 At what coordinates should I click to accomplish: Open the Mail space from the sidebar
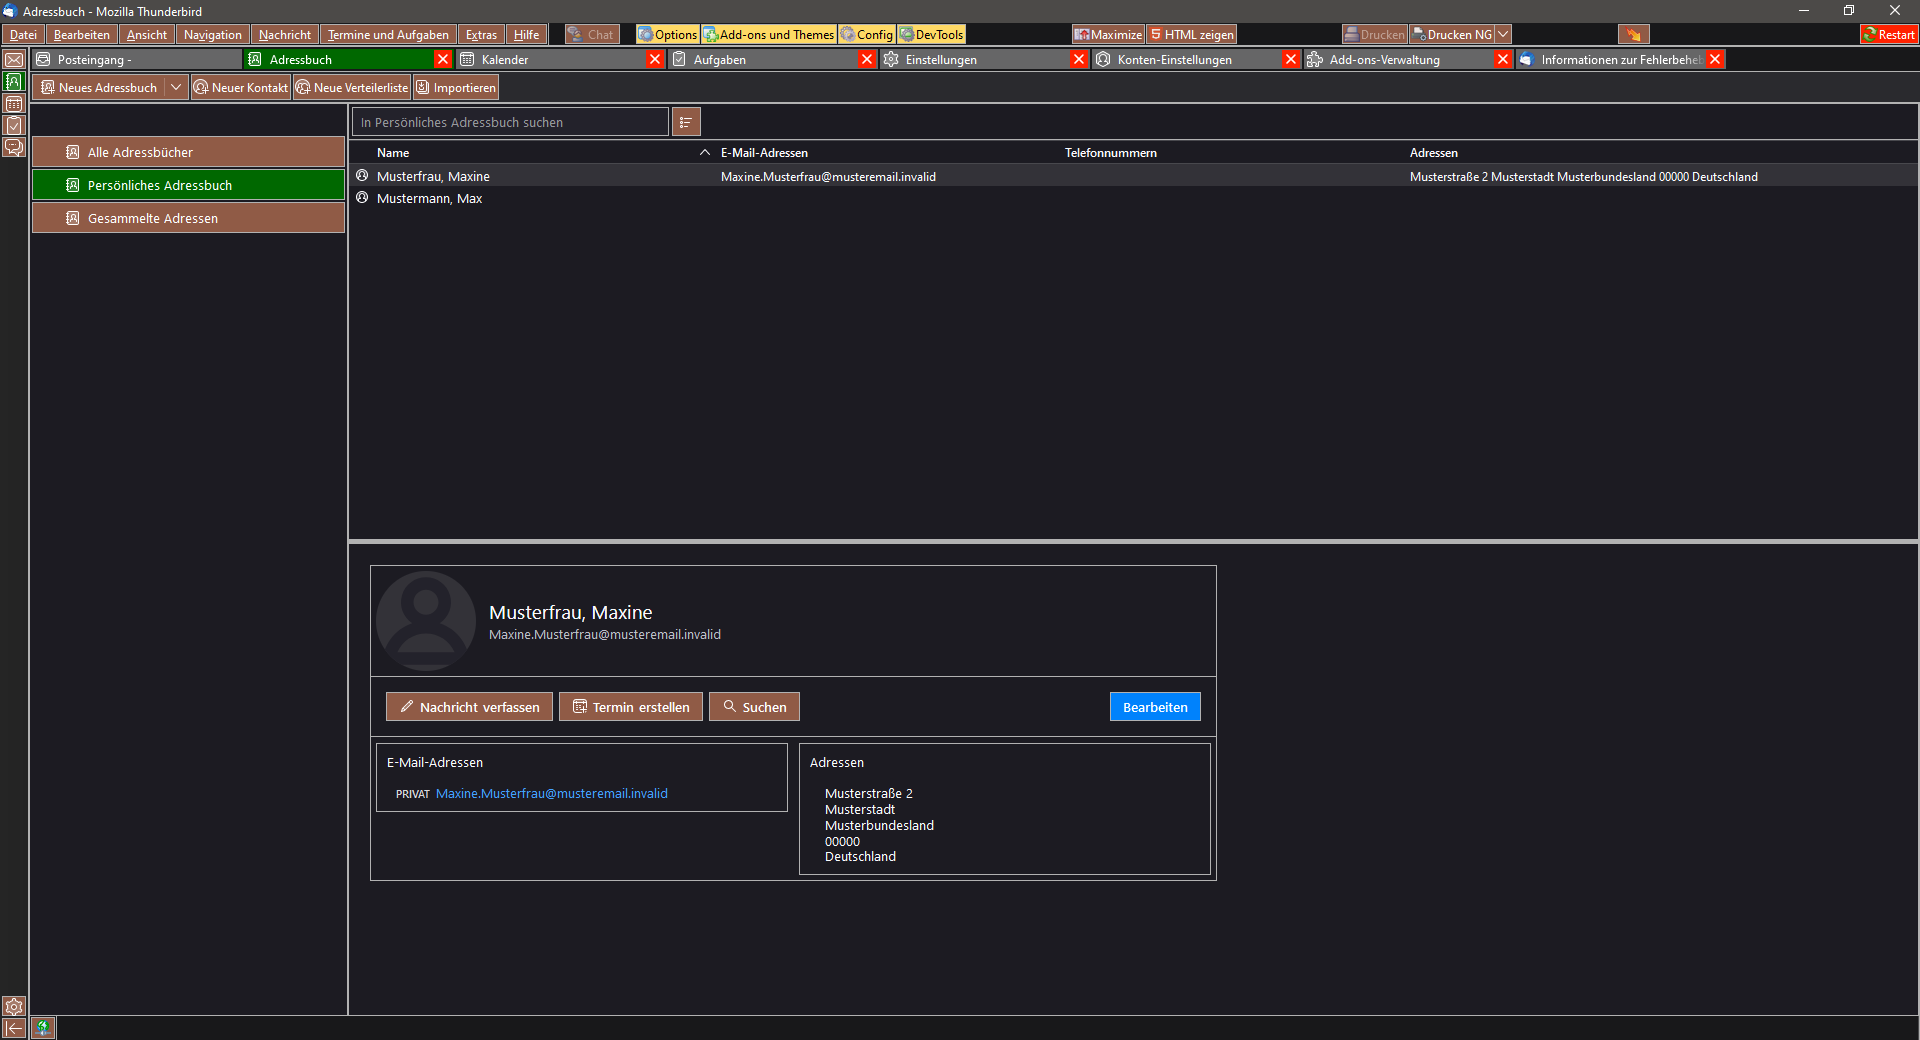click(14, 60)
